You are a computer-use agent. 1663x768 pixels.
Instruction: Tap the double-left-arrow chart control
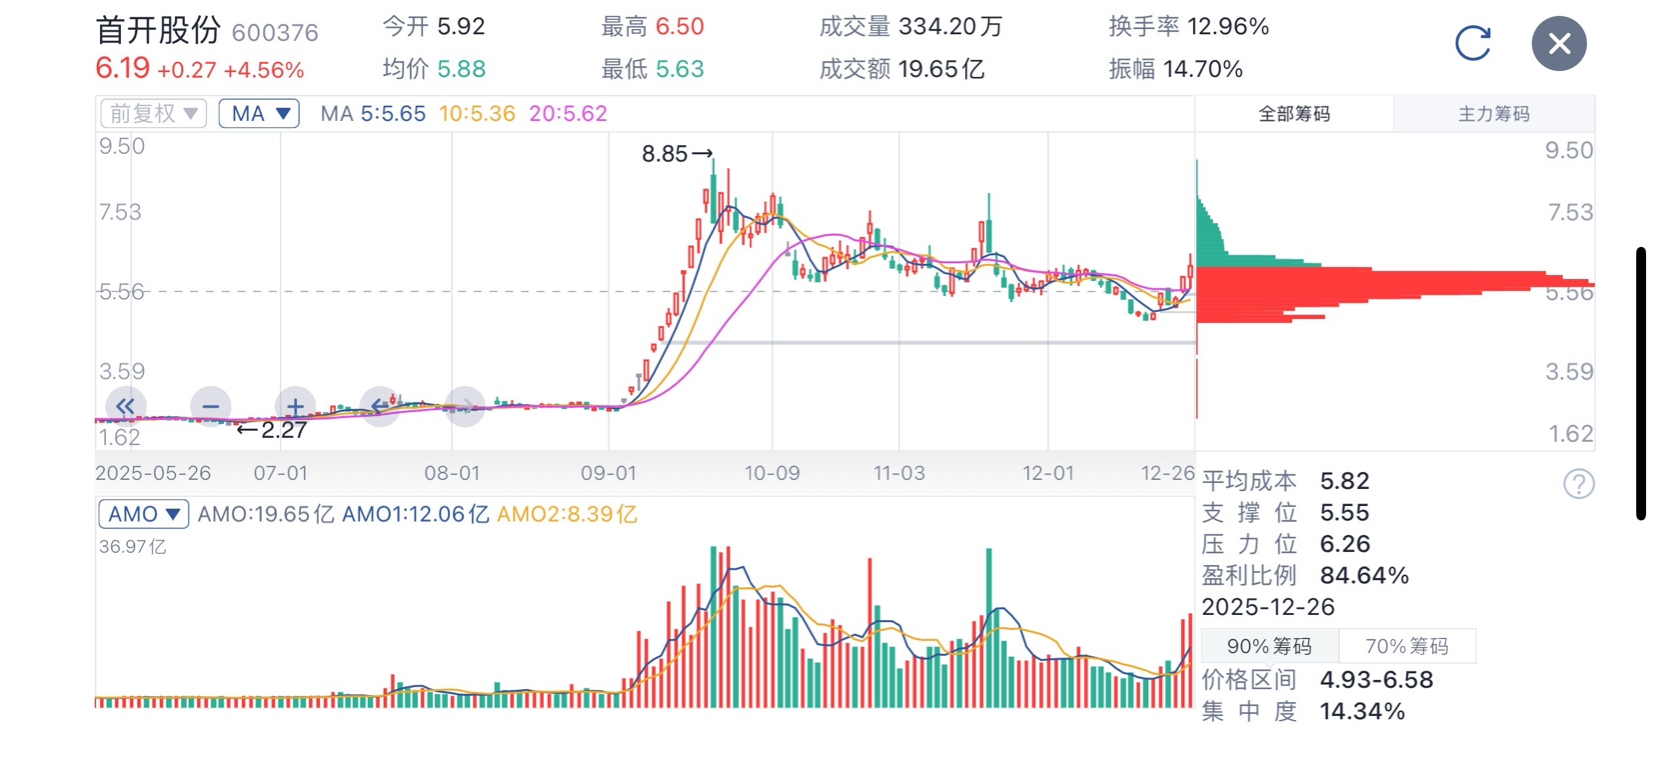coord(125,406)
